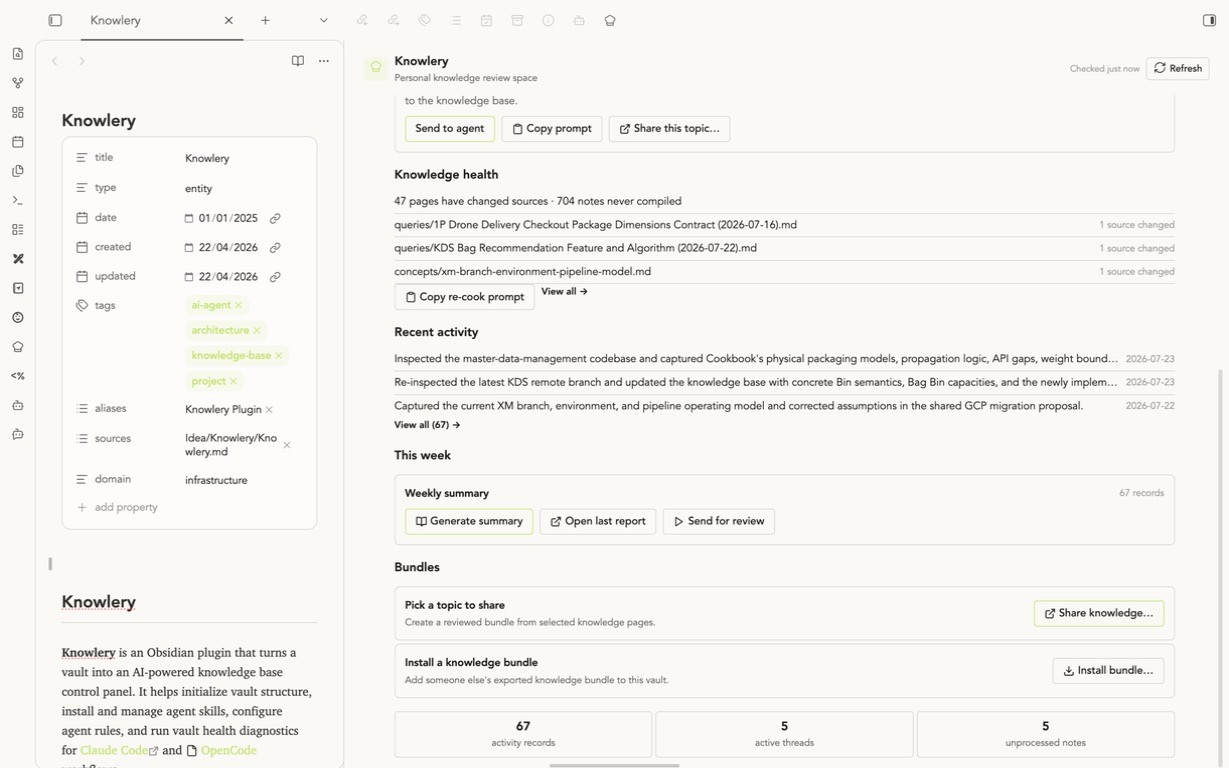The height and width of the screenshot is (768, 1229).
Task: Open the OpenCode link in note
Action: coord(228,751)
